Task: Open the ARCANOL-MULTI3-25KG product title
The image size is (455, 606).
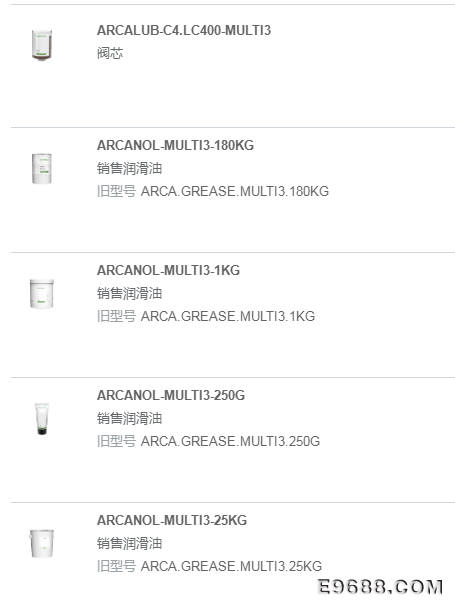Action: pyautogui.click(x=172, y=520)
